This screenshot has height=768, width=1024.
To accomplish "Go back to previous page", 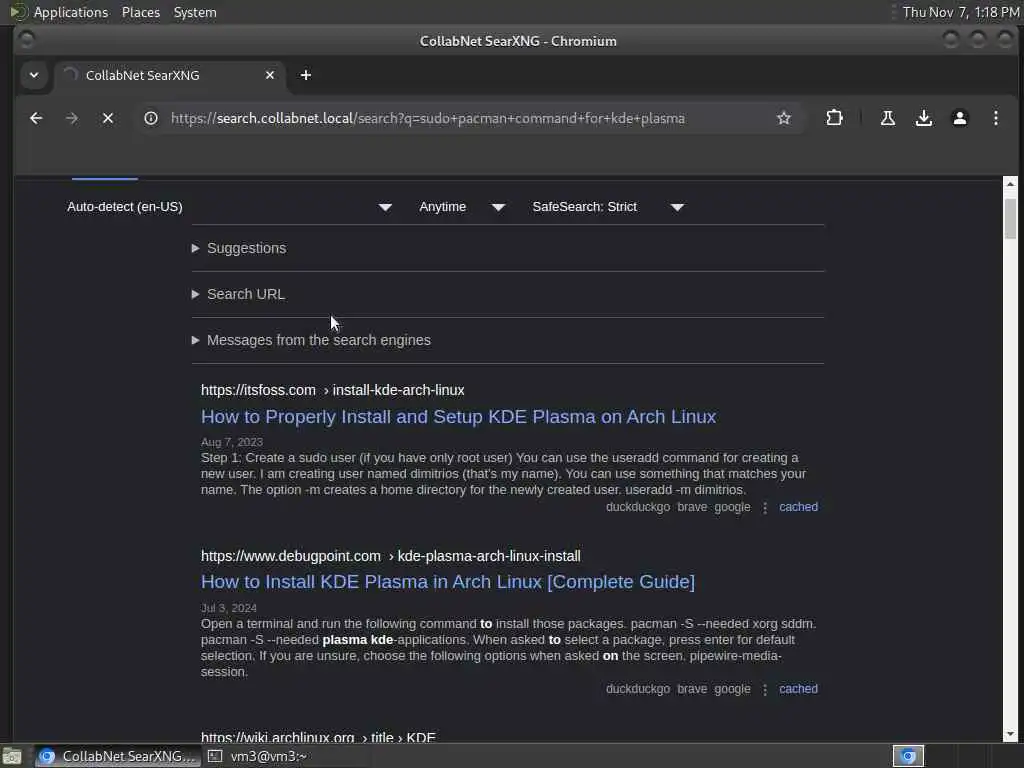I will (36, 118).
